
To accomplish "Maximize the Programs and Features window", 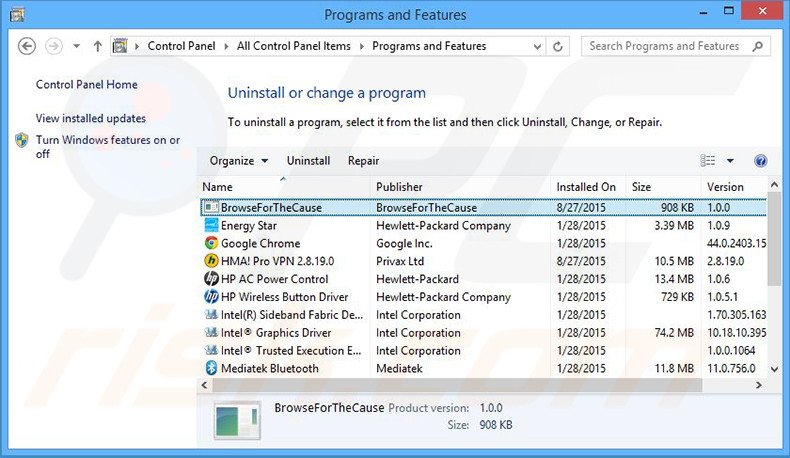I will coord(729,11).
